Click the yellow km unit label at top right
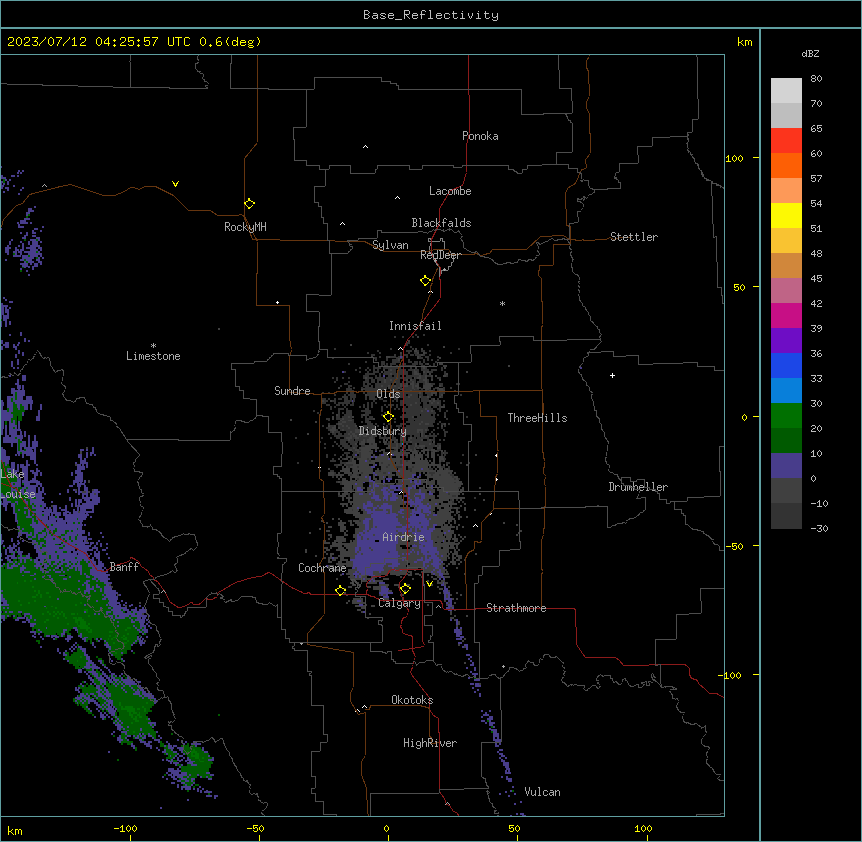This screenshot has height=842, width=862. [x=745, y=42]
